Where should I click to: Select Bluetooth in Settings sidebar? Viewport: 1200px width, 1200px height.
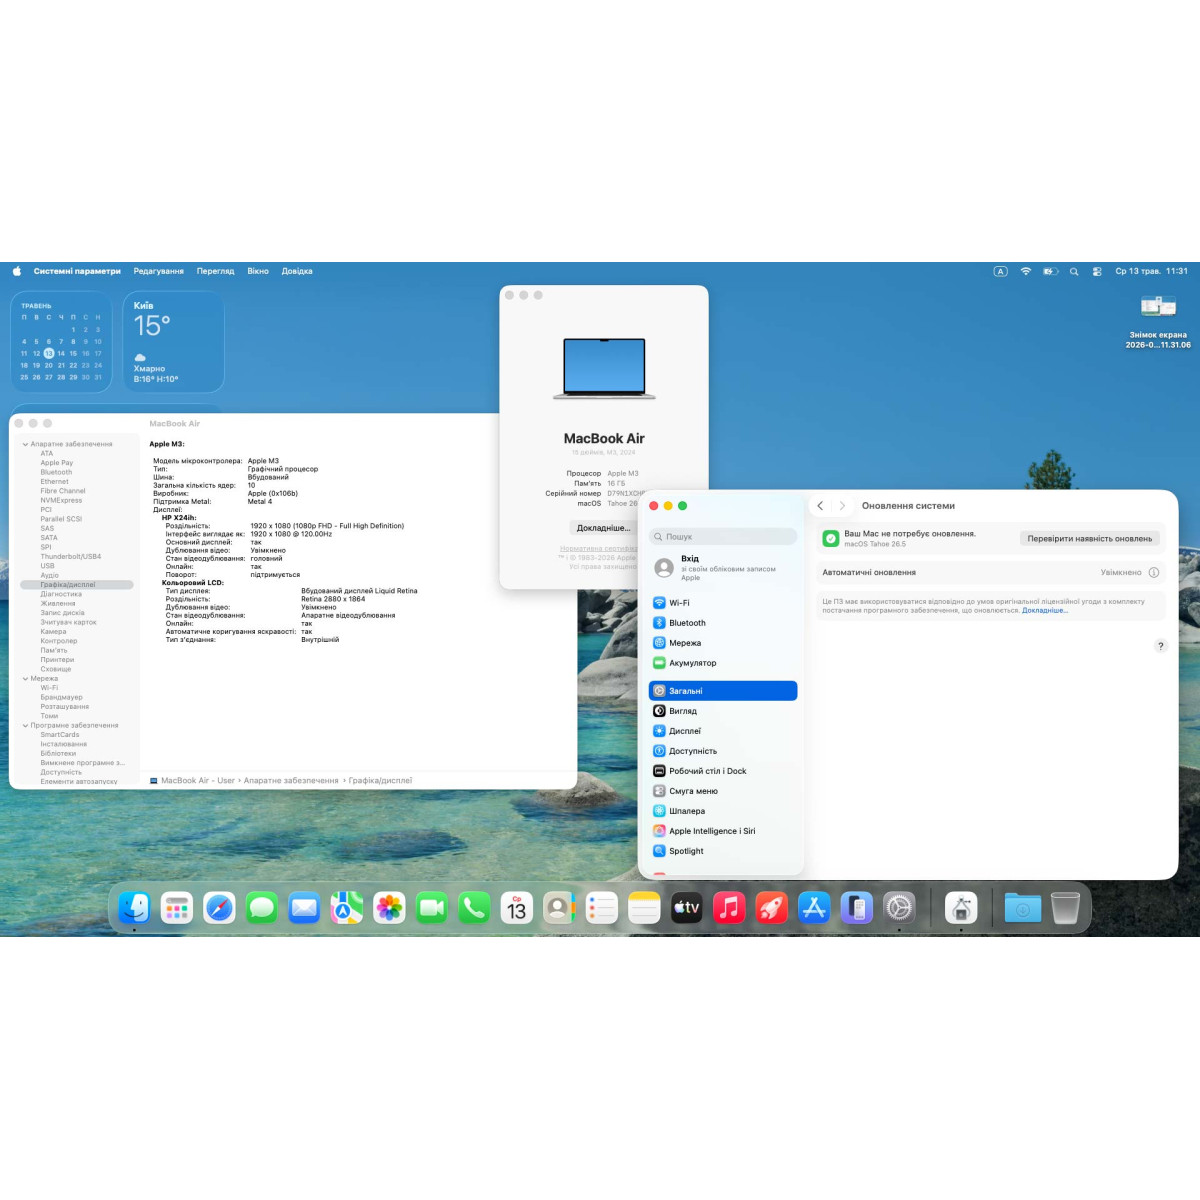click(x=723, y=623)
